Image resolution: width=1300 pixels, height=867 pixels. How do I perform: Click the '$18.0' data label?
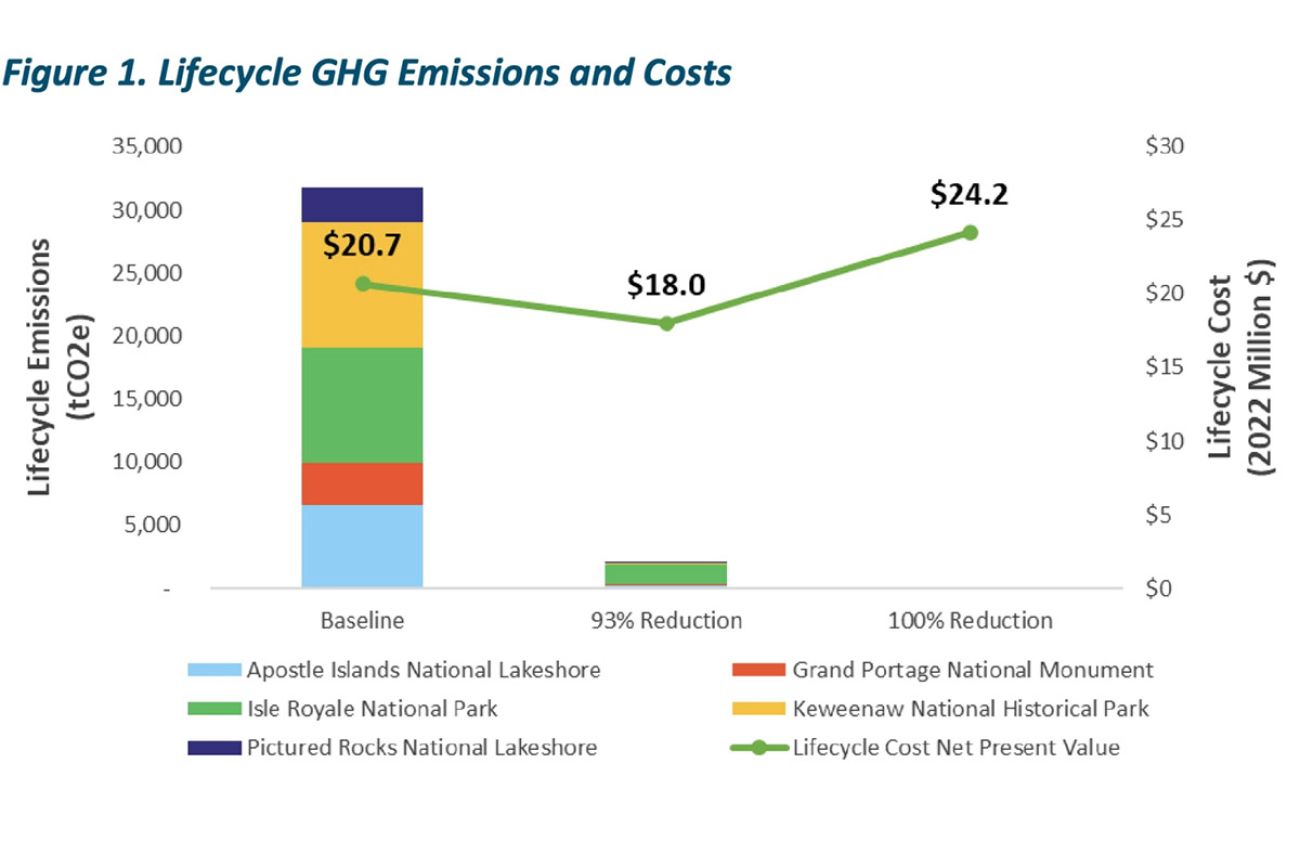coord(666,285)
